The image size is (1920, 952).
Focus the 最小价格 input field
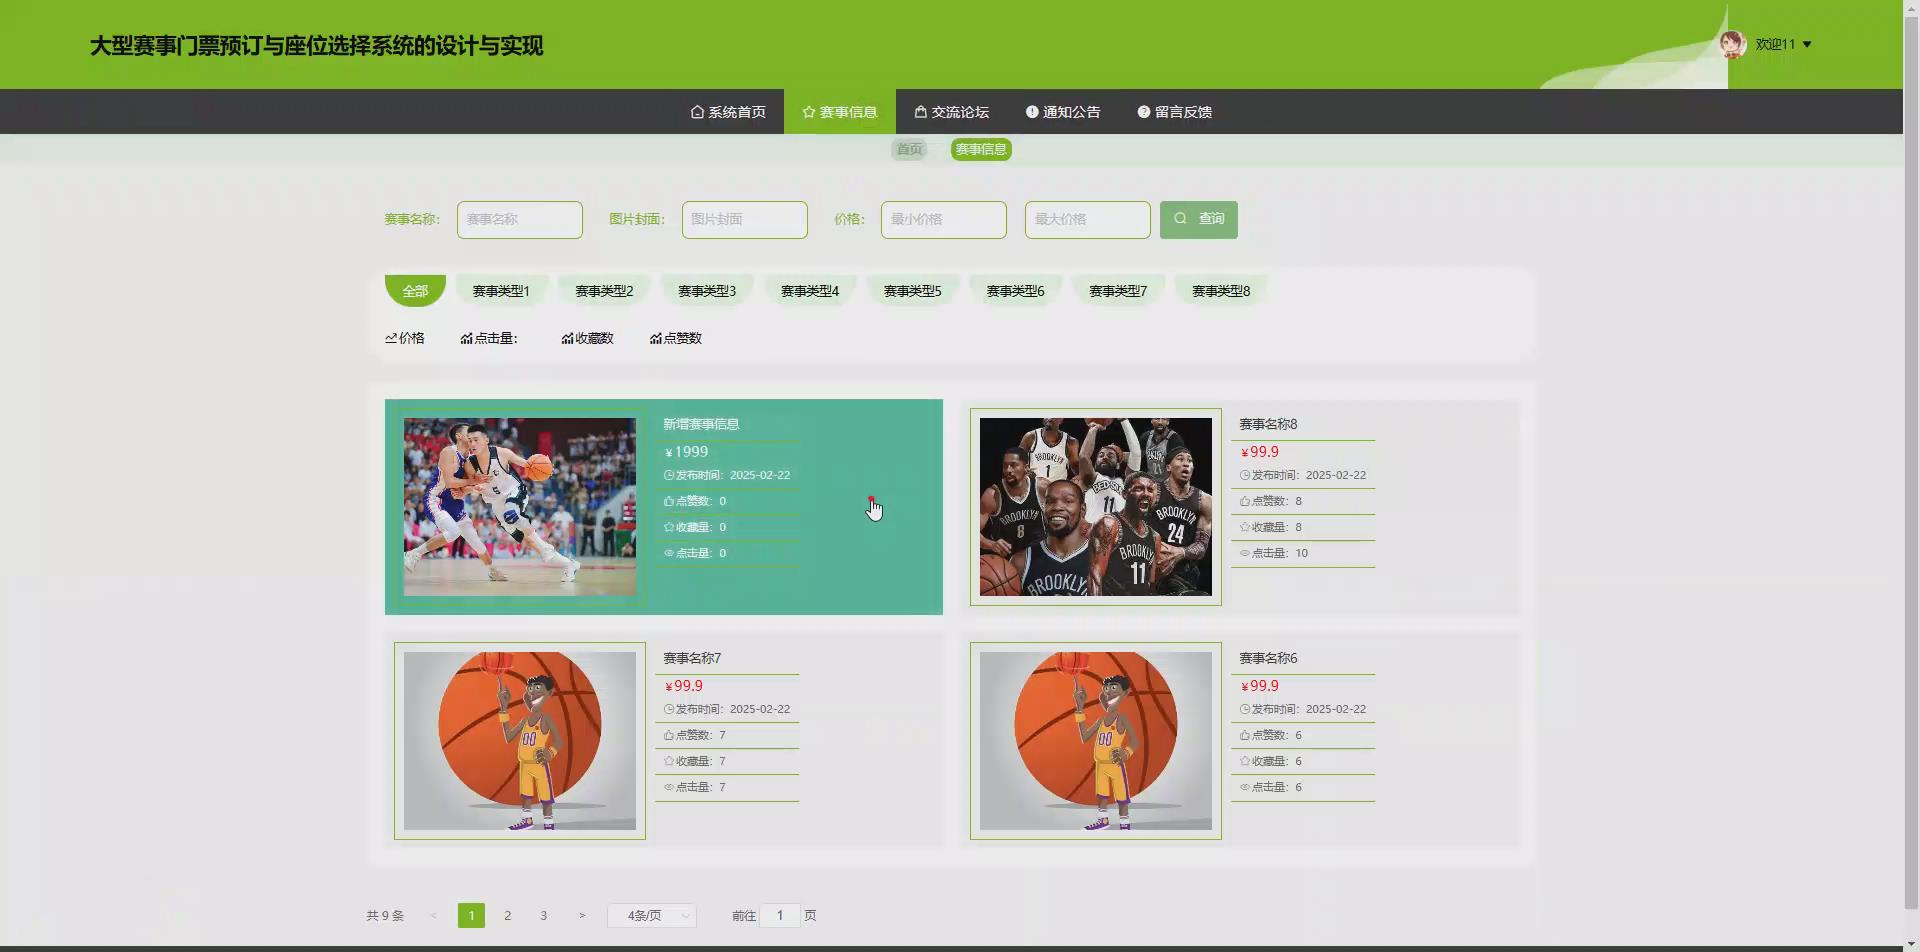click(x=944, y=220)
